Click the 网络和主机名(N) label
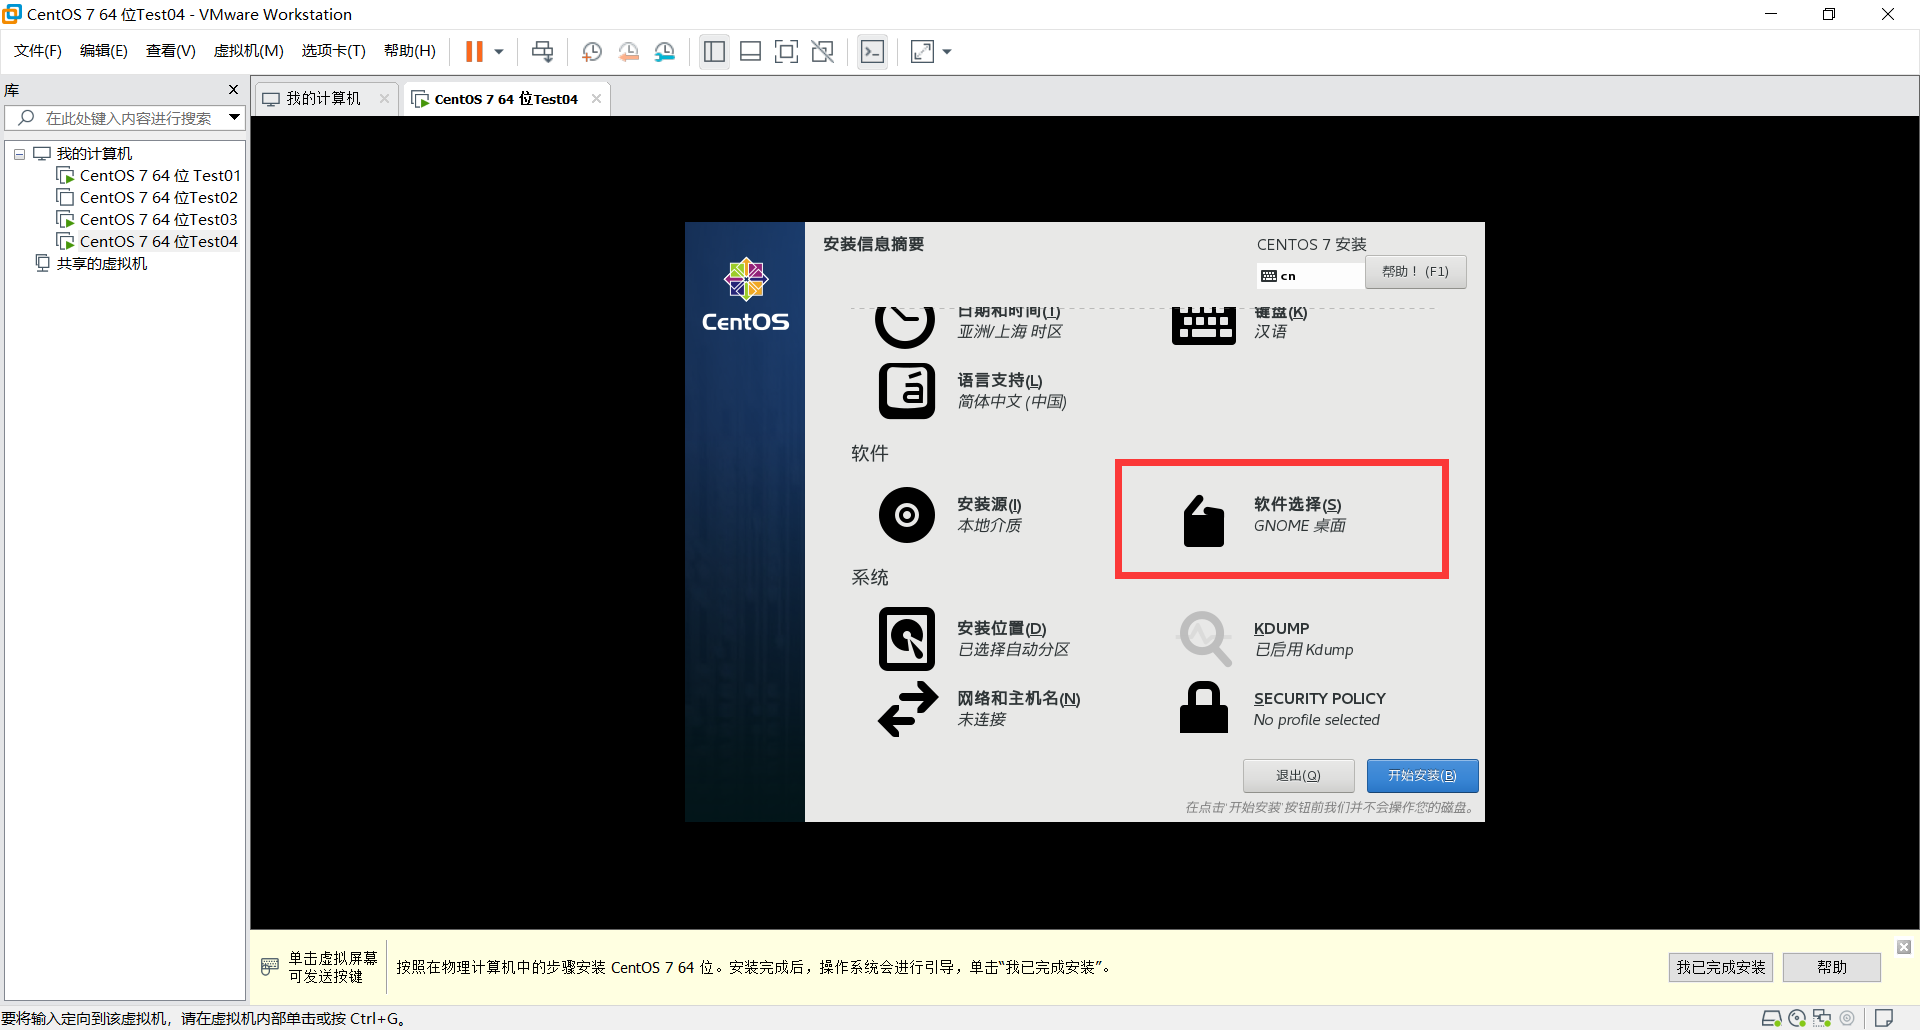The image size is (1920, 1030). [1019, 699]
